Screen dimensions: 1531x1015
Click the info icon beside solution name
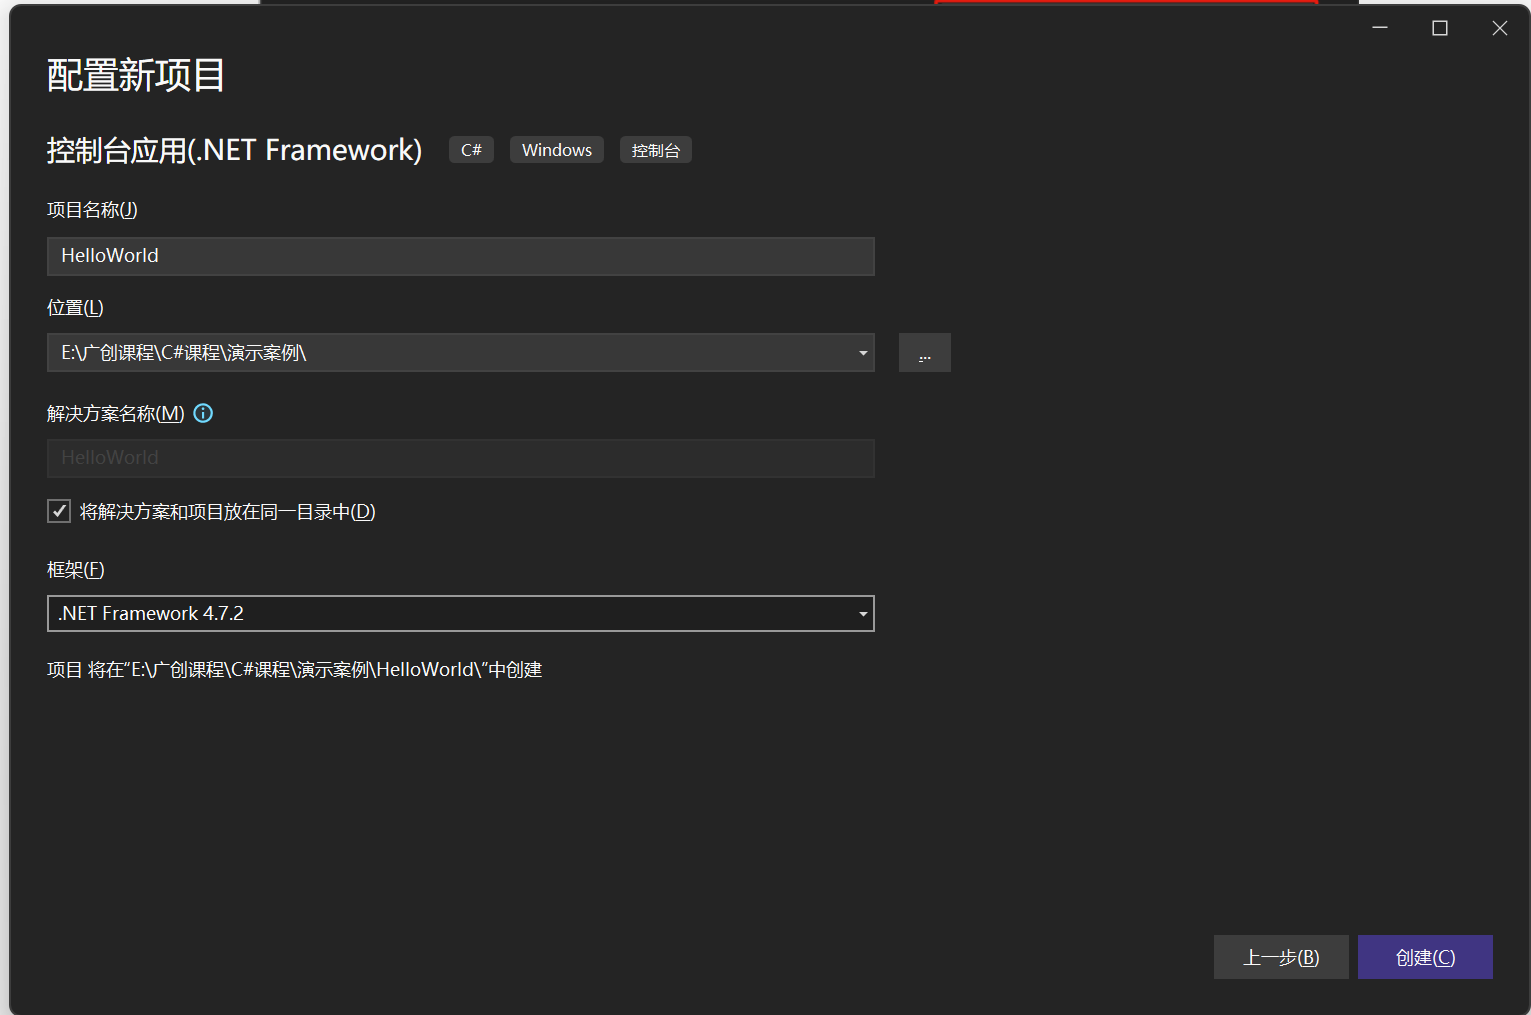tap(203, 413)
